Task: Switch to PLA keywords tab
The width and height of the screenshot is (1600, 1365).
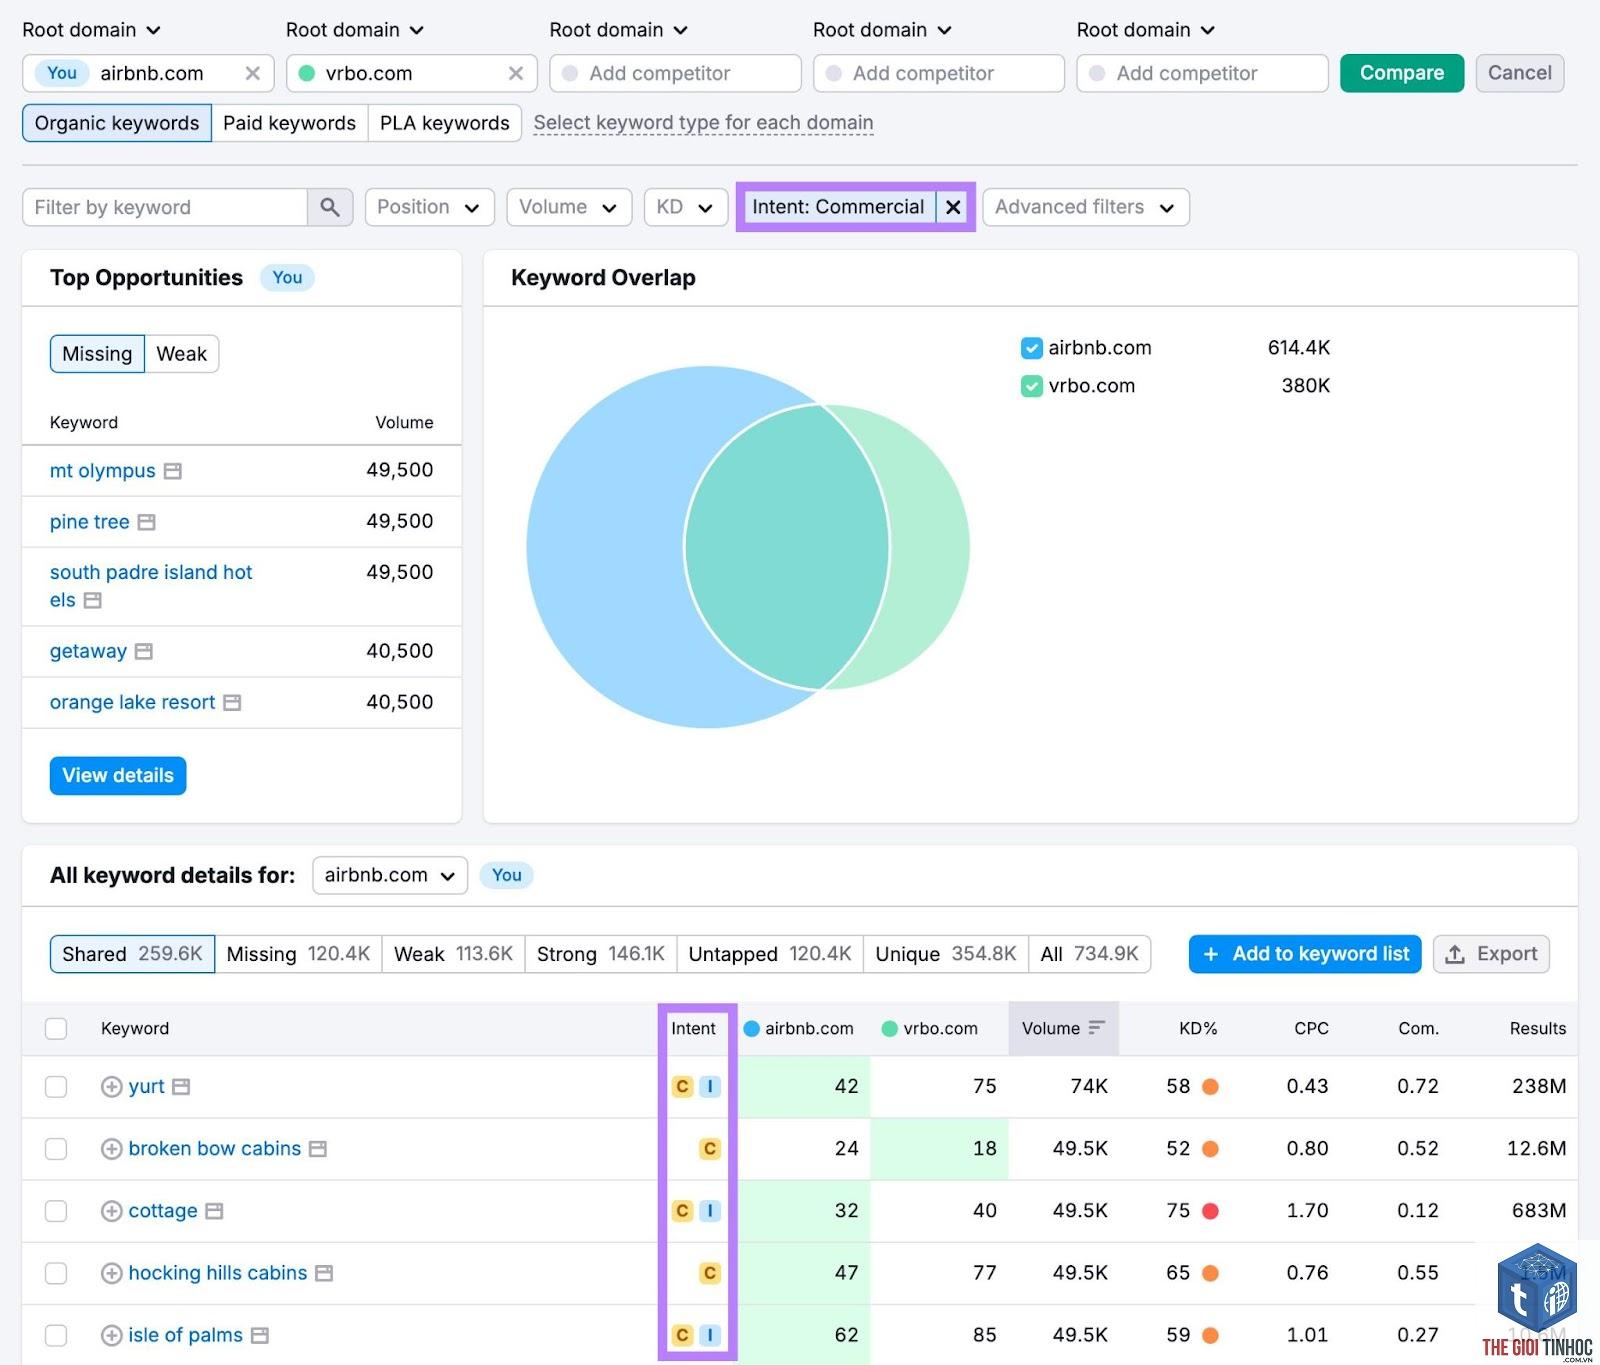Action: coord(445,123)
